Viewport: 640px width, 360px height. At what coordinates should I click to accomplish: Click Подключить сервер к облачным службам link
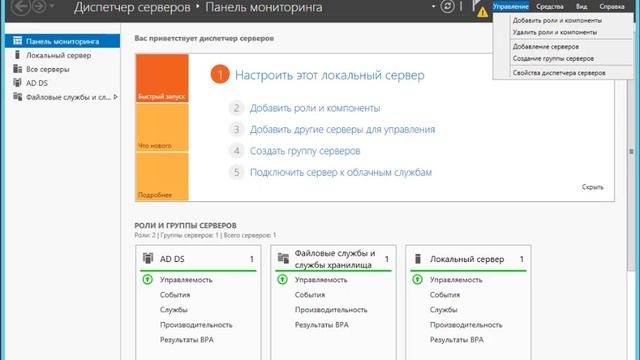340,172
